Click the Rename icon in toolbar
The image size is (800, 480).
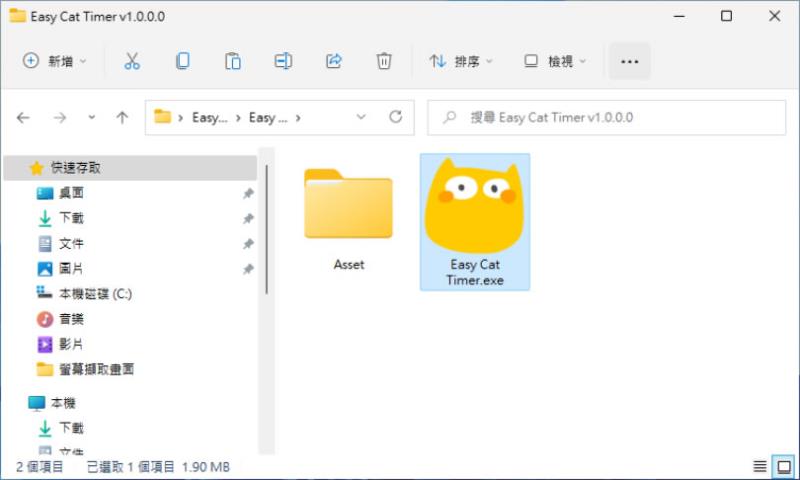pos(283,61)
